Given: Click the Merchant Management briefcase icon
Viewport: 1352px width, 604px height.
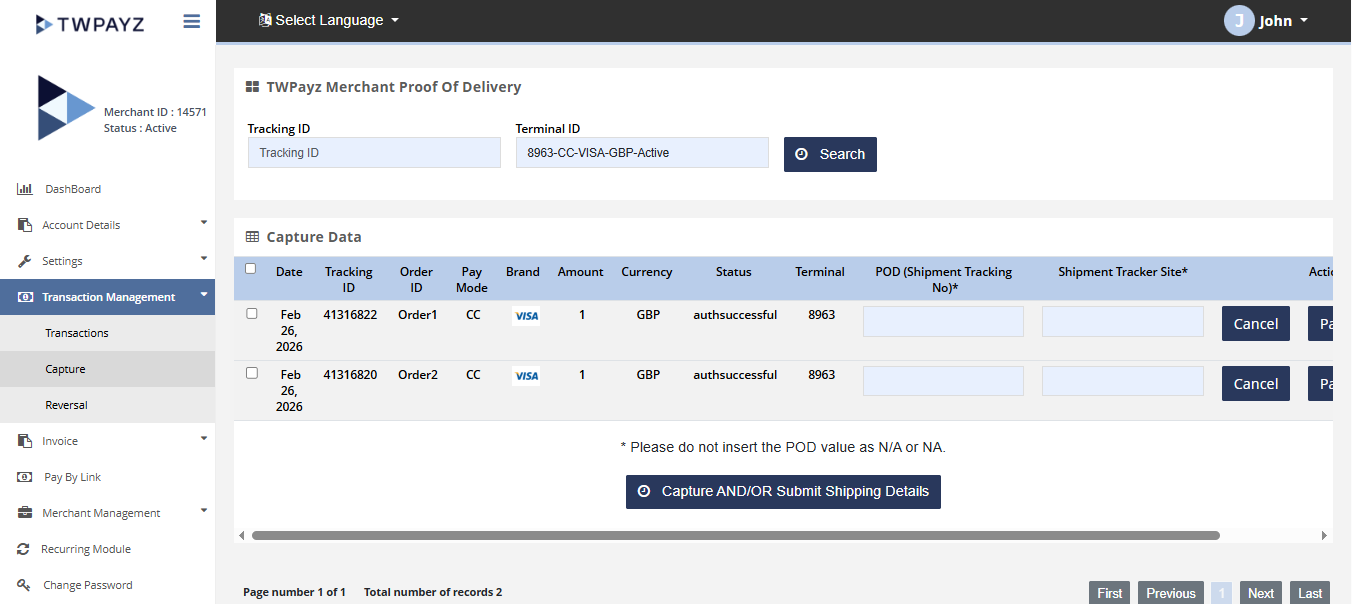Looking at the screenshot, I should click(25, 513).
